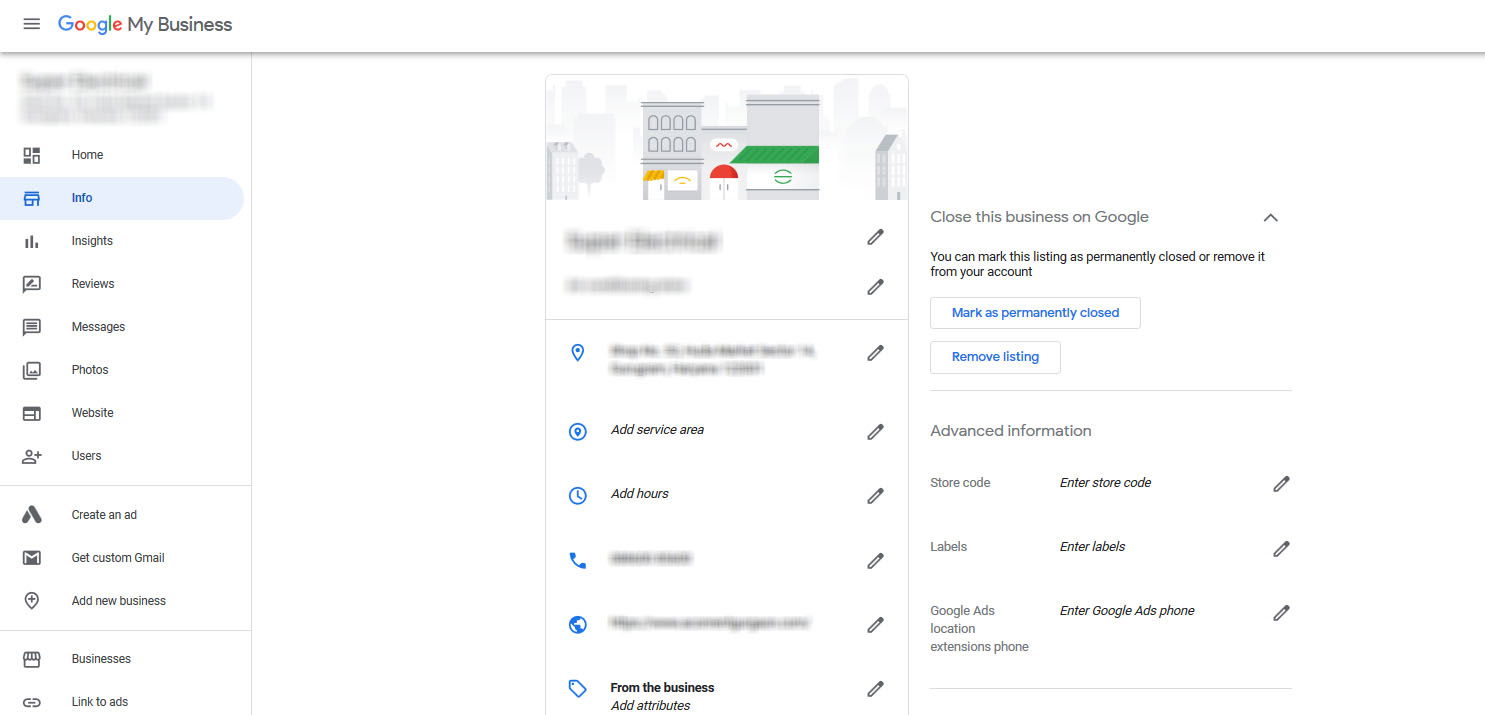1485x715 pixels.
Task: Collapse the Close this business on Google section
Action: click(1270, 217)
